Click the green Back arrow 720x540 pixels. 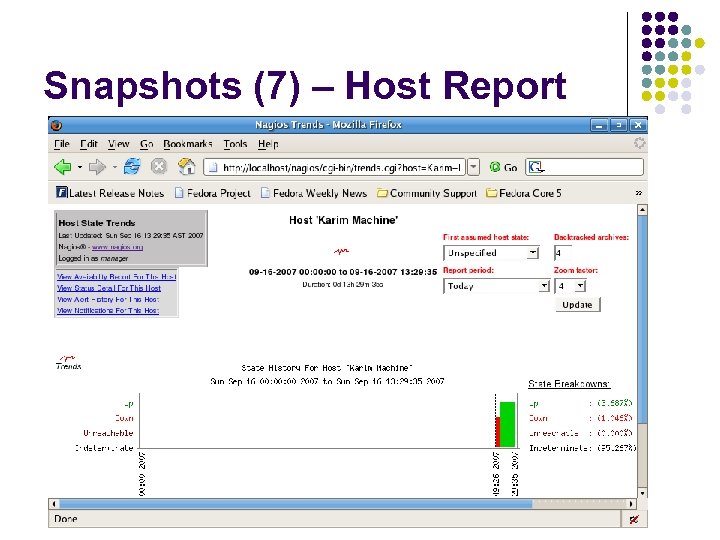[x=63, y=167]
